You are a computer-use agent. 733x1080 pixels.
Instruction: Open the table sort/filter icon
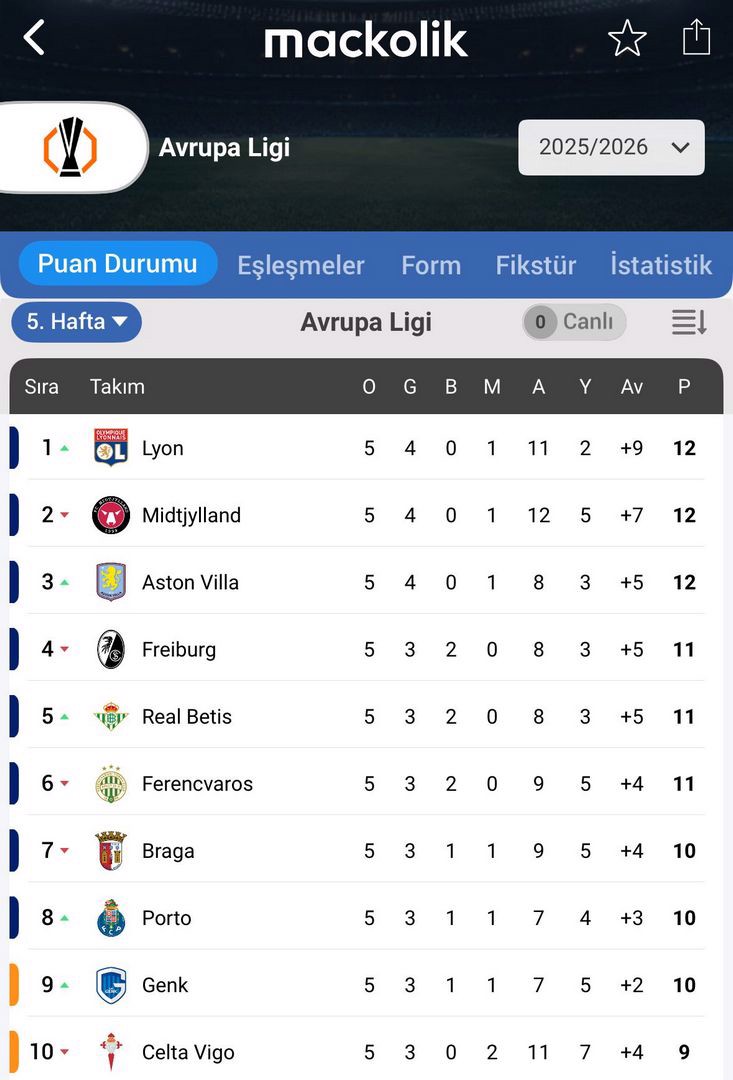tap(689, 322)
